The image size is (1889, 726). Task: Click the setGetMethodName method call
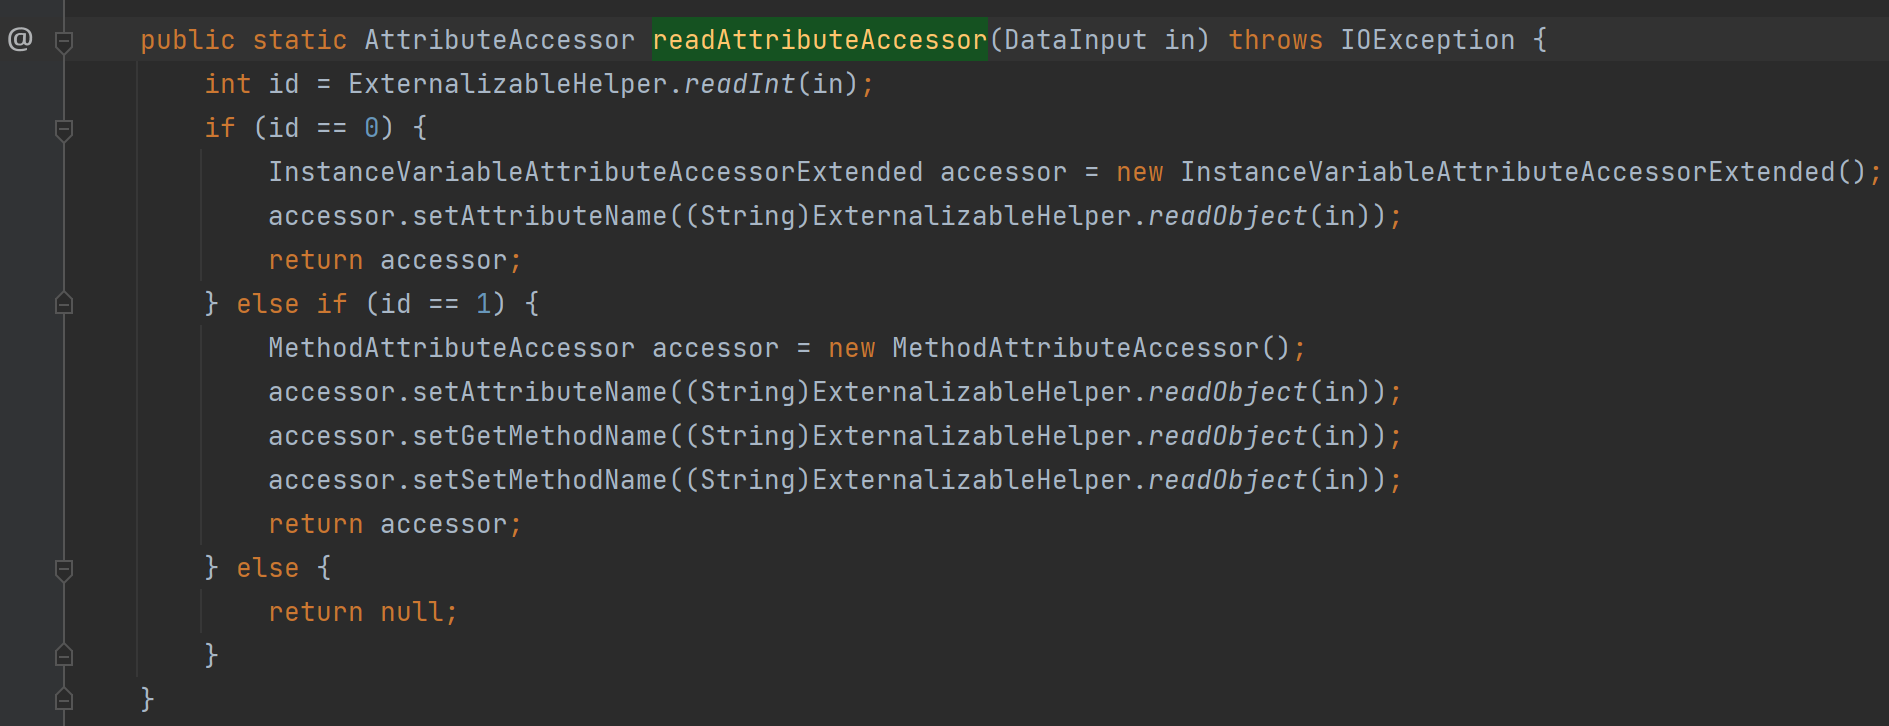tap(539, 436)
